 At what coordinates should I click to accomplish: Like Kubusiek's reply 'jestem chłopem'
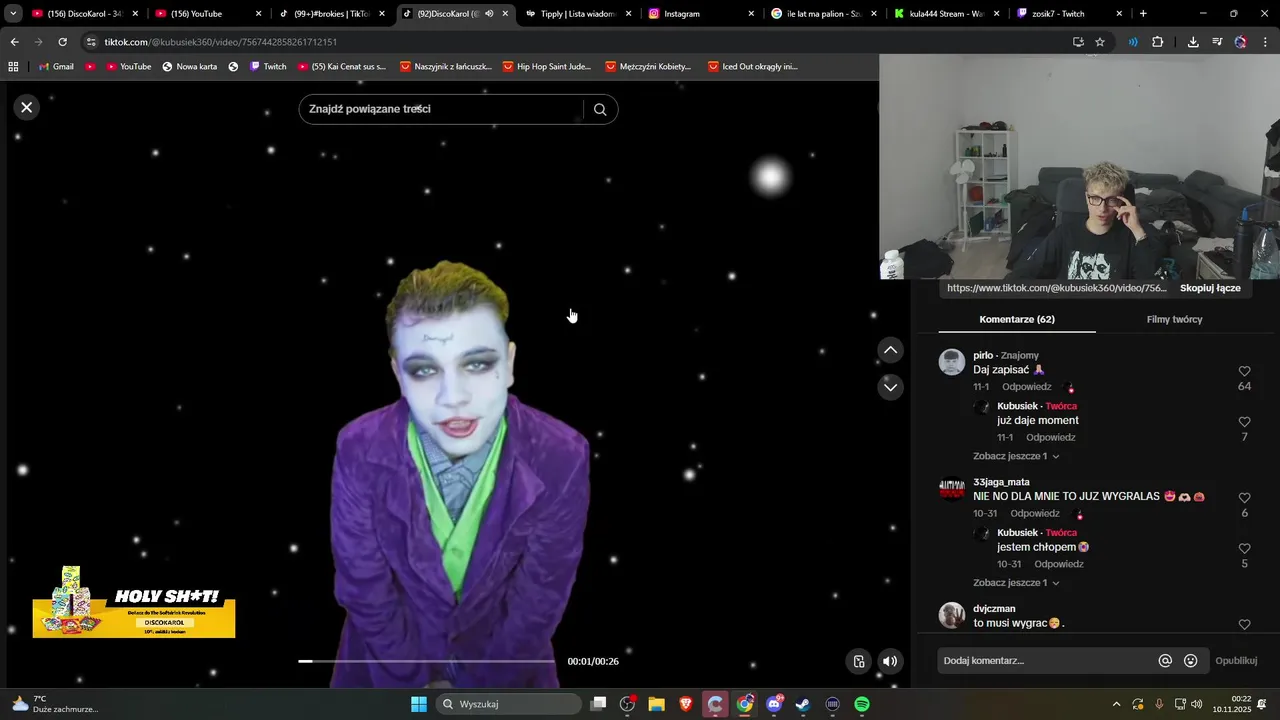point(1244,549)
